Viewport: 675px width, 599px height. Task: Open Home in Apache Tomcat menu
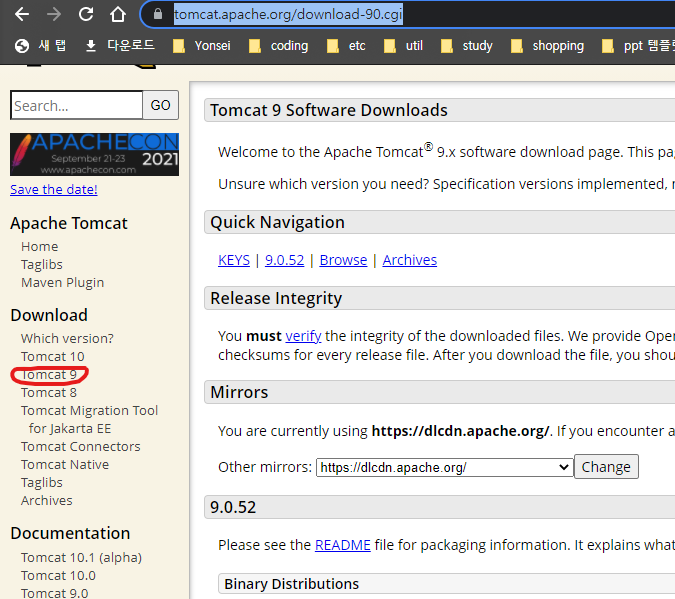[x=40, y=247]
